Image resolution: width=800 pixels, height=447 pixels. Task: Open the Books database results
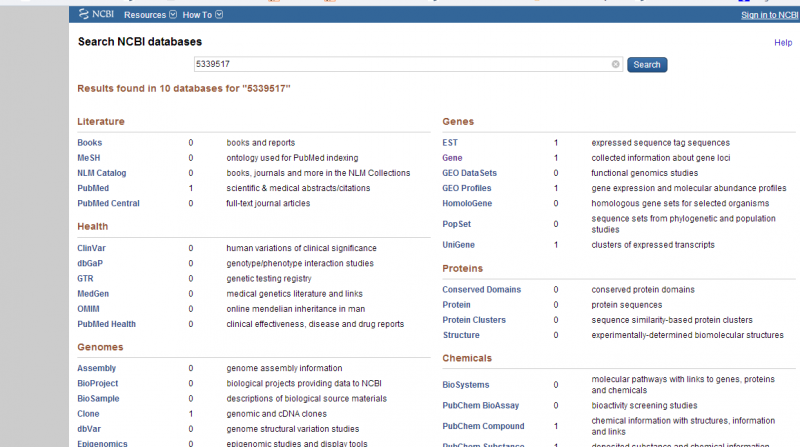tap(90, 143)
